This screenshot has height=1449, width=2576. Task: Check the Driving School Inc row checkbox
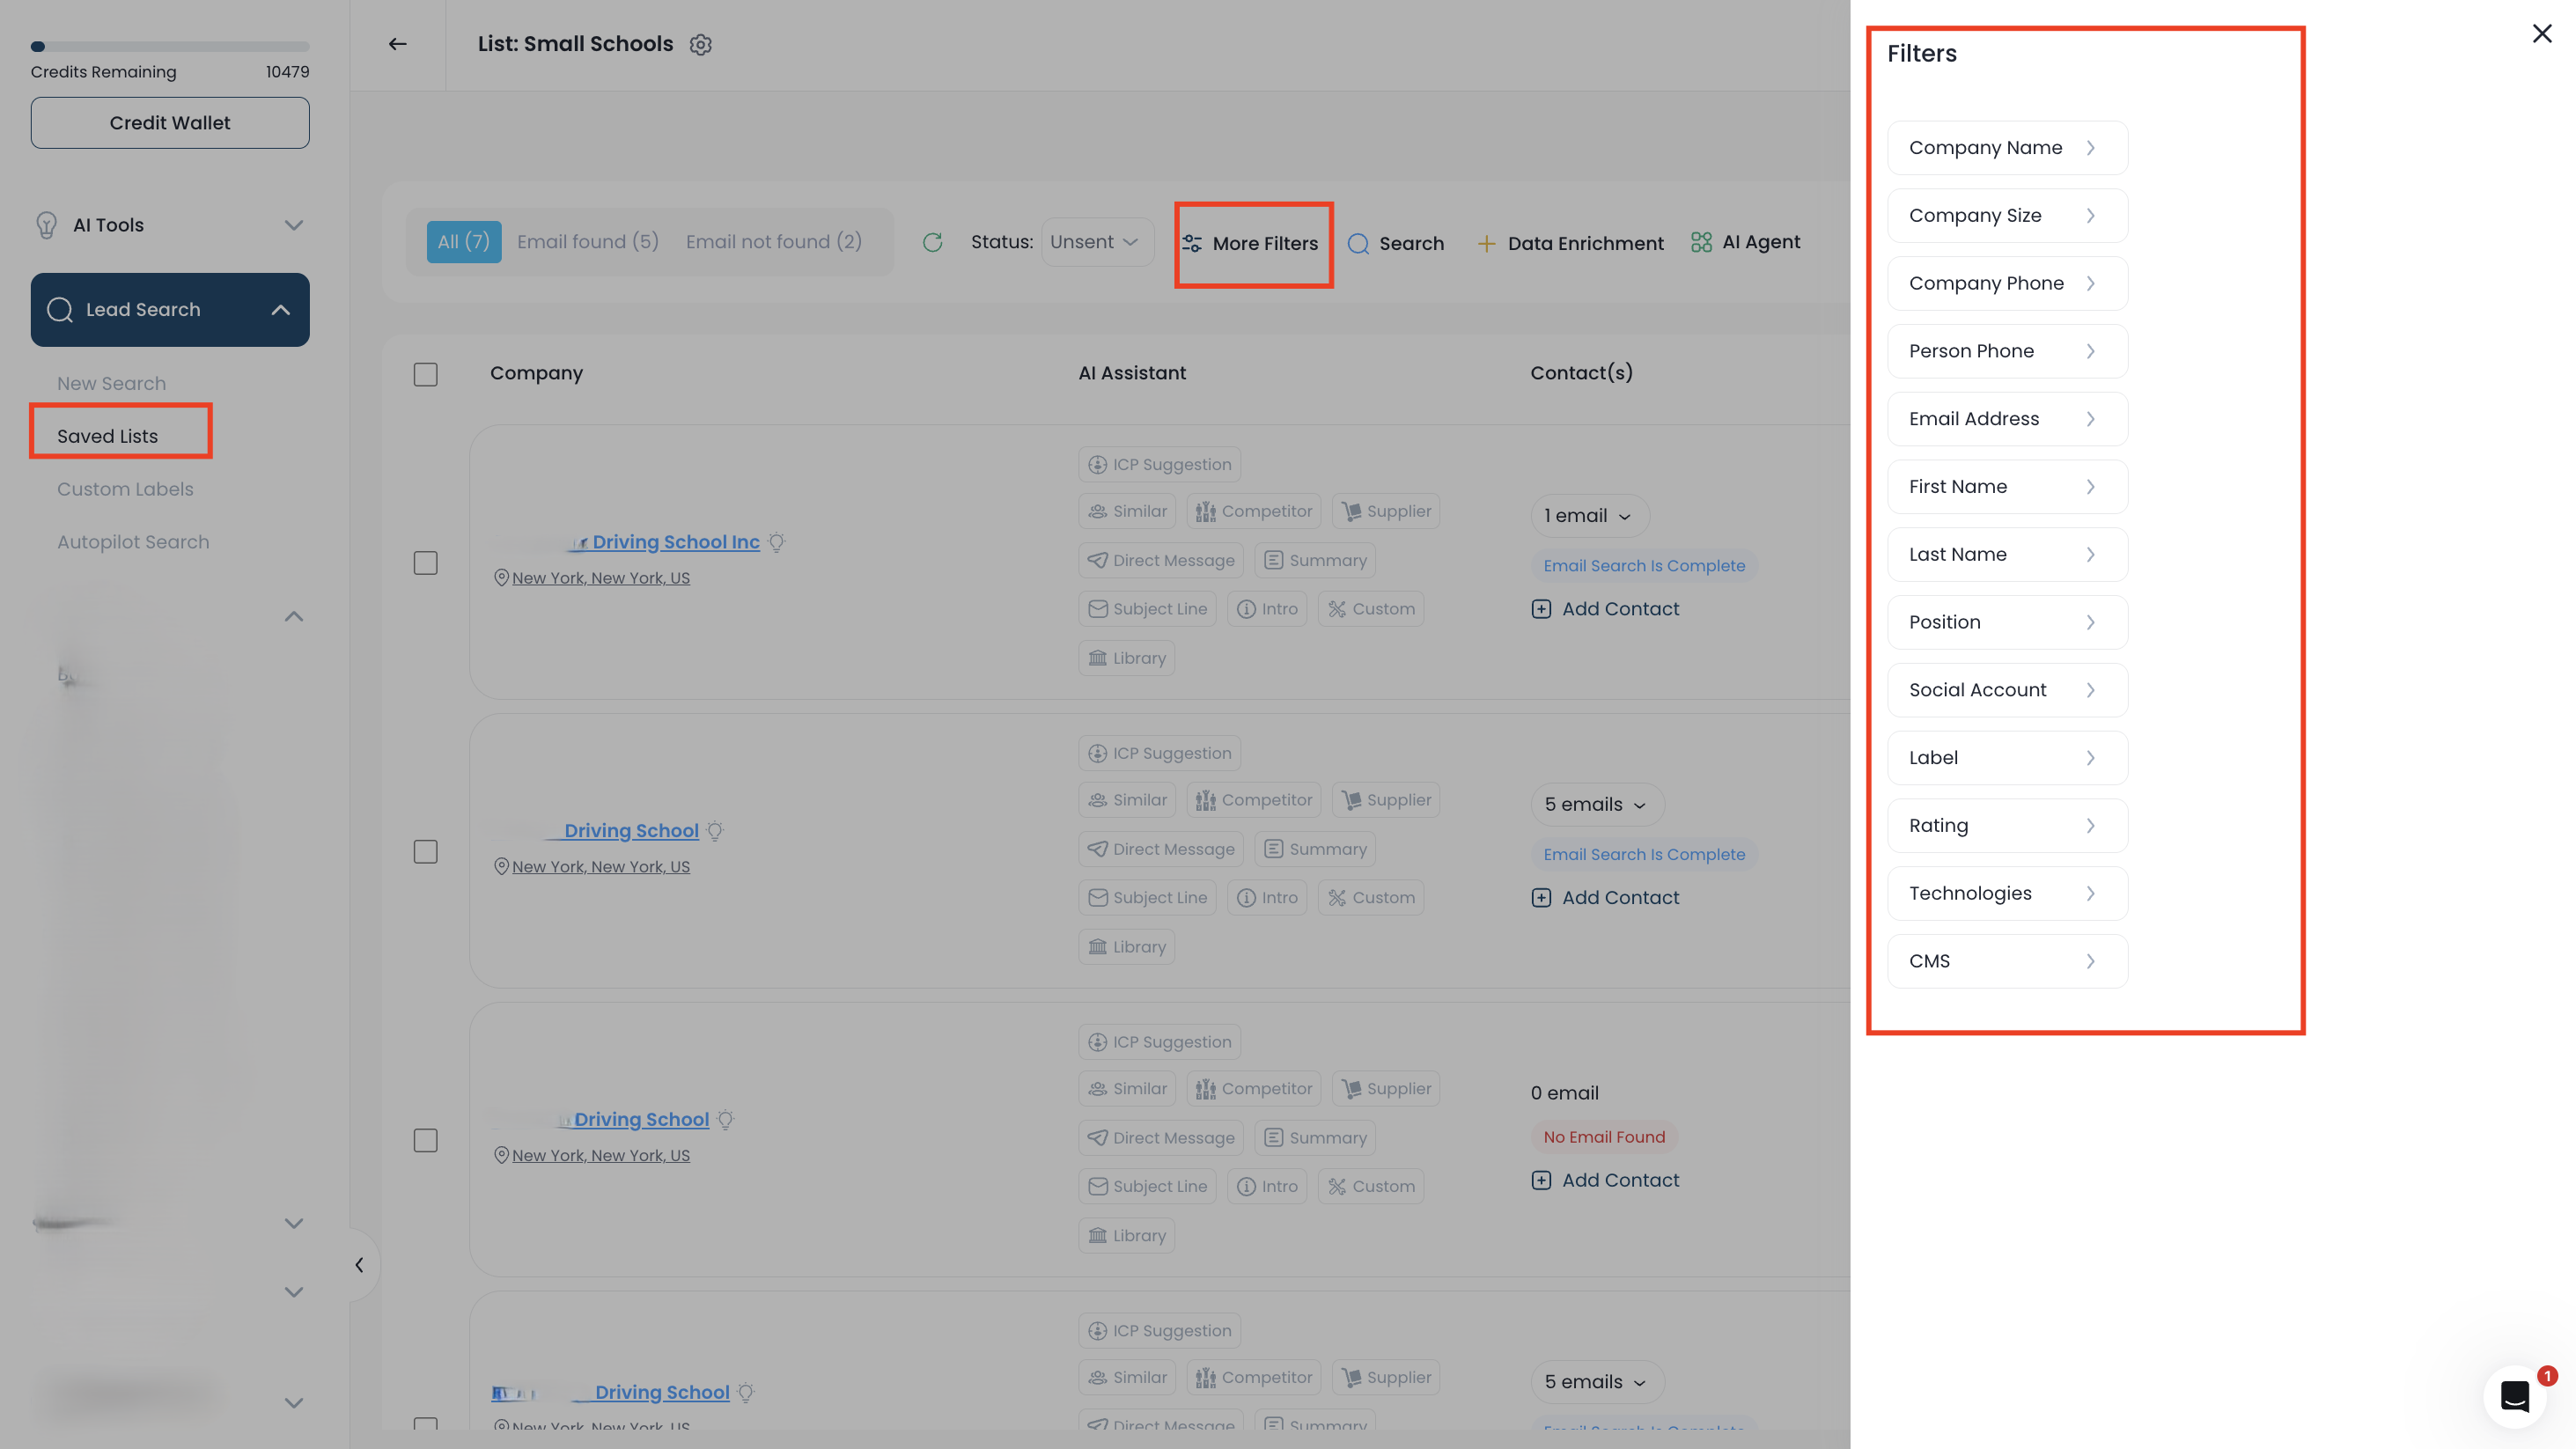(x=425, y=563)
